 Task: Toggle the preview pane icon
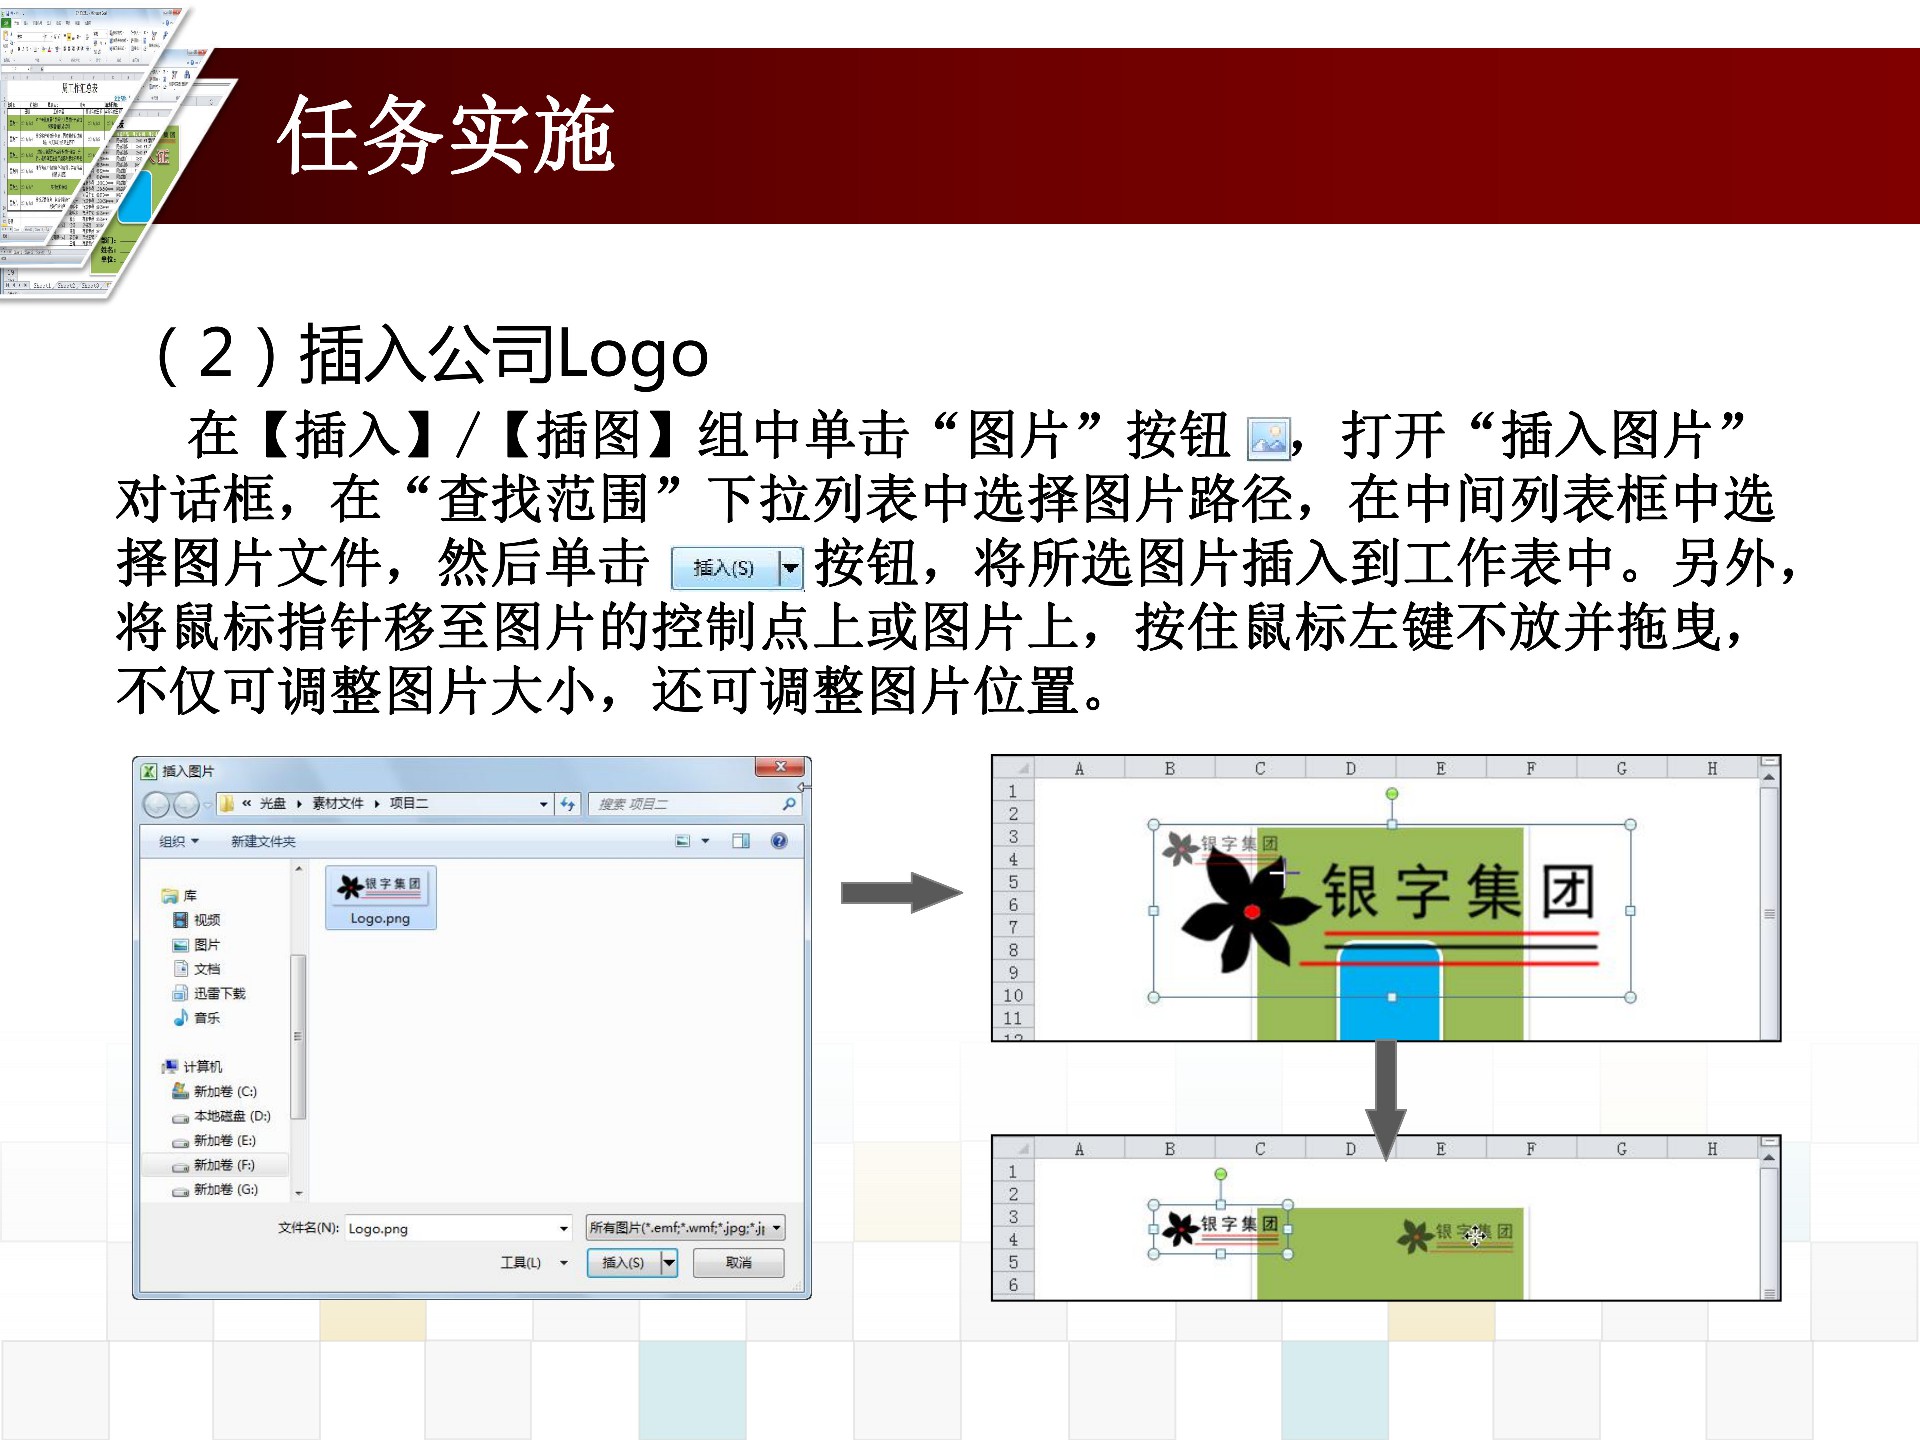click(x=741, y=841)
